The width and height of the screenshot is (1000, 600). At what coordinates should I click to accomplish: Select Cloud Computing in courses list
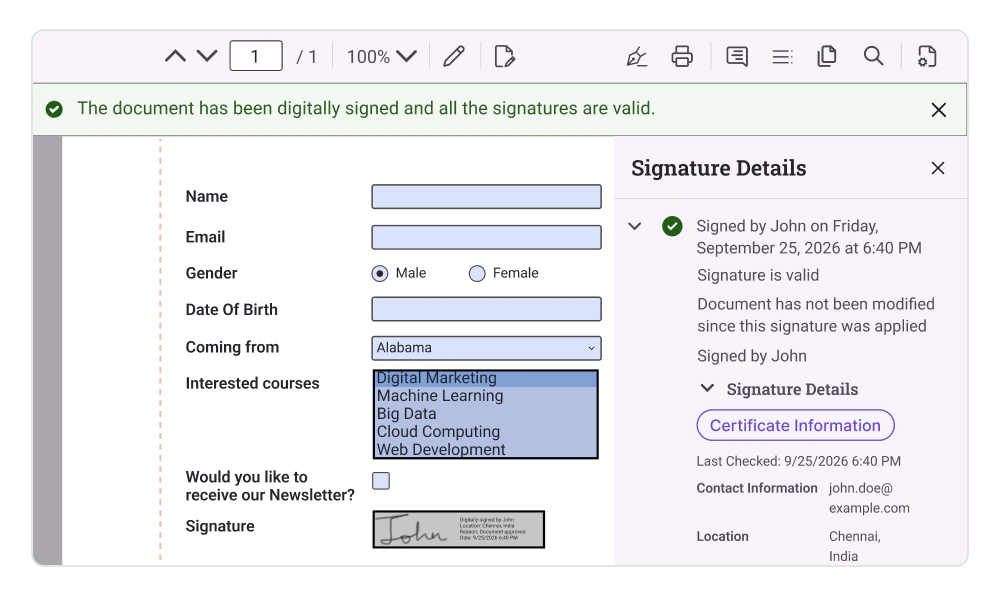click(x=485, y=432)
